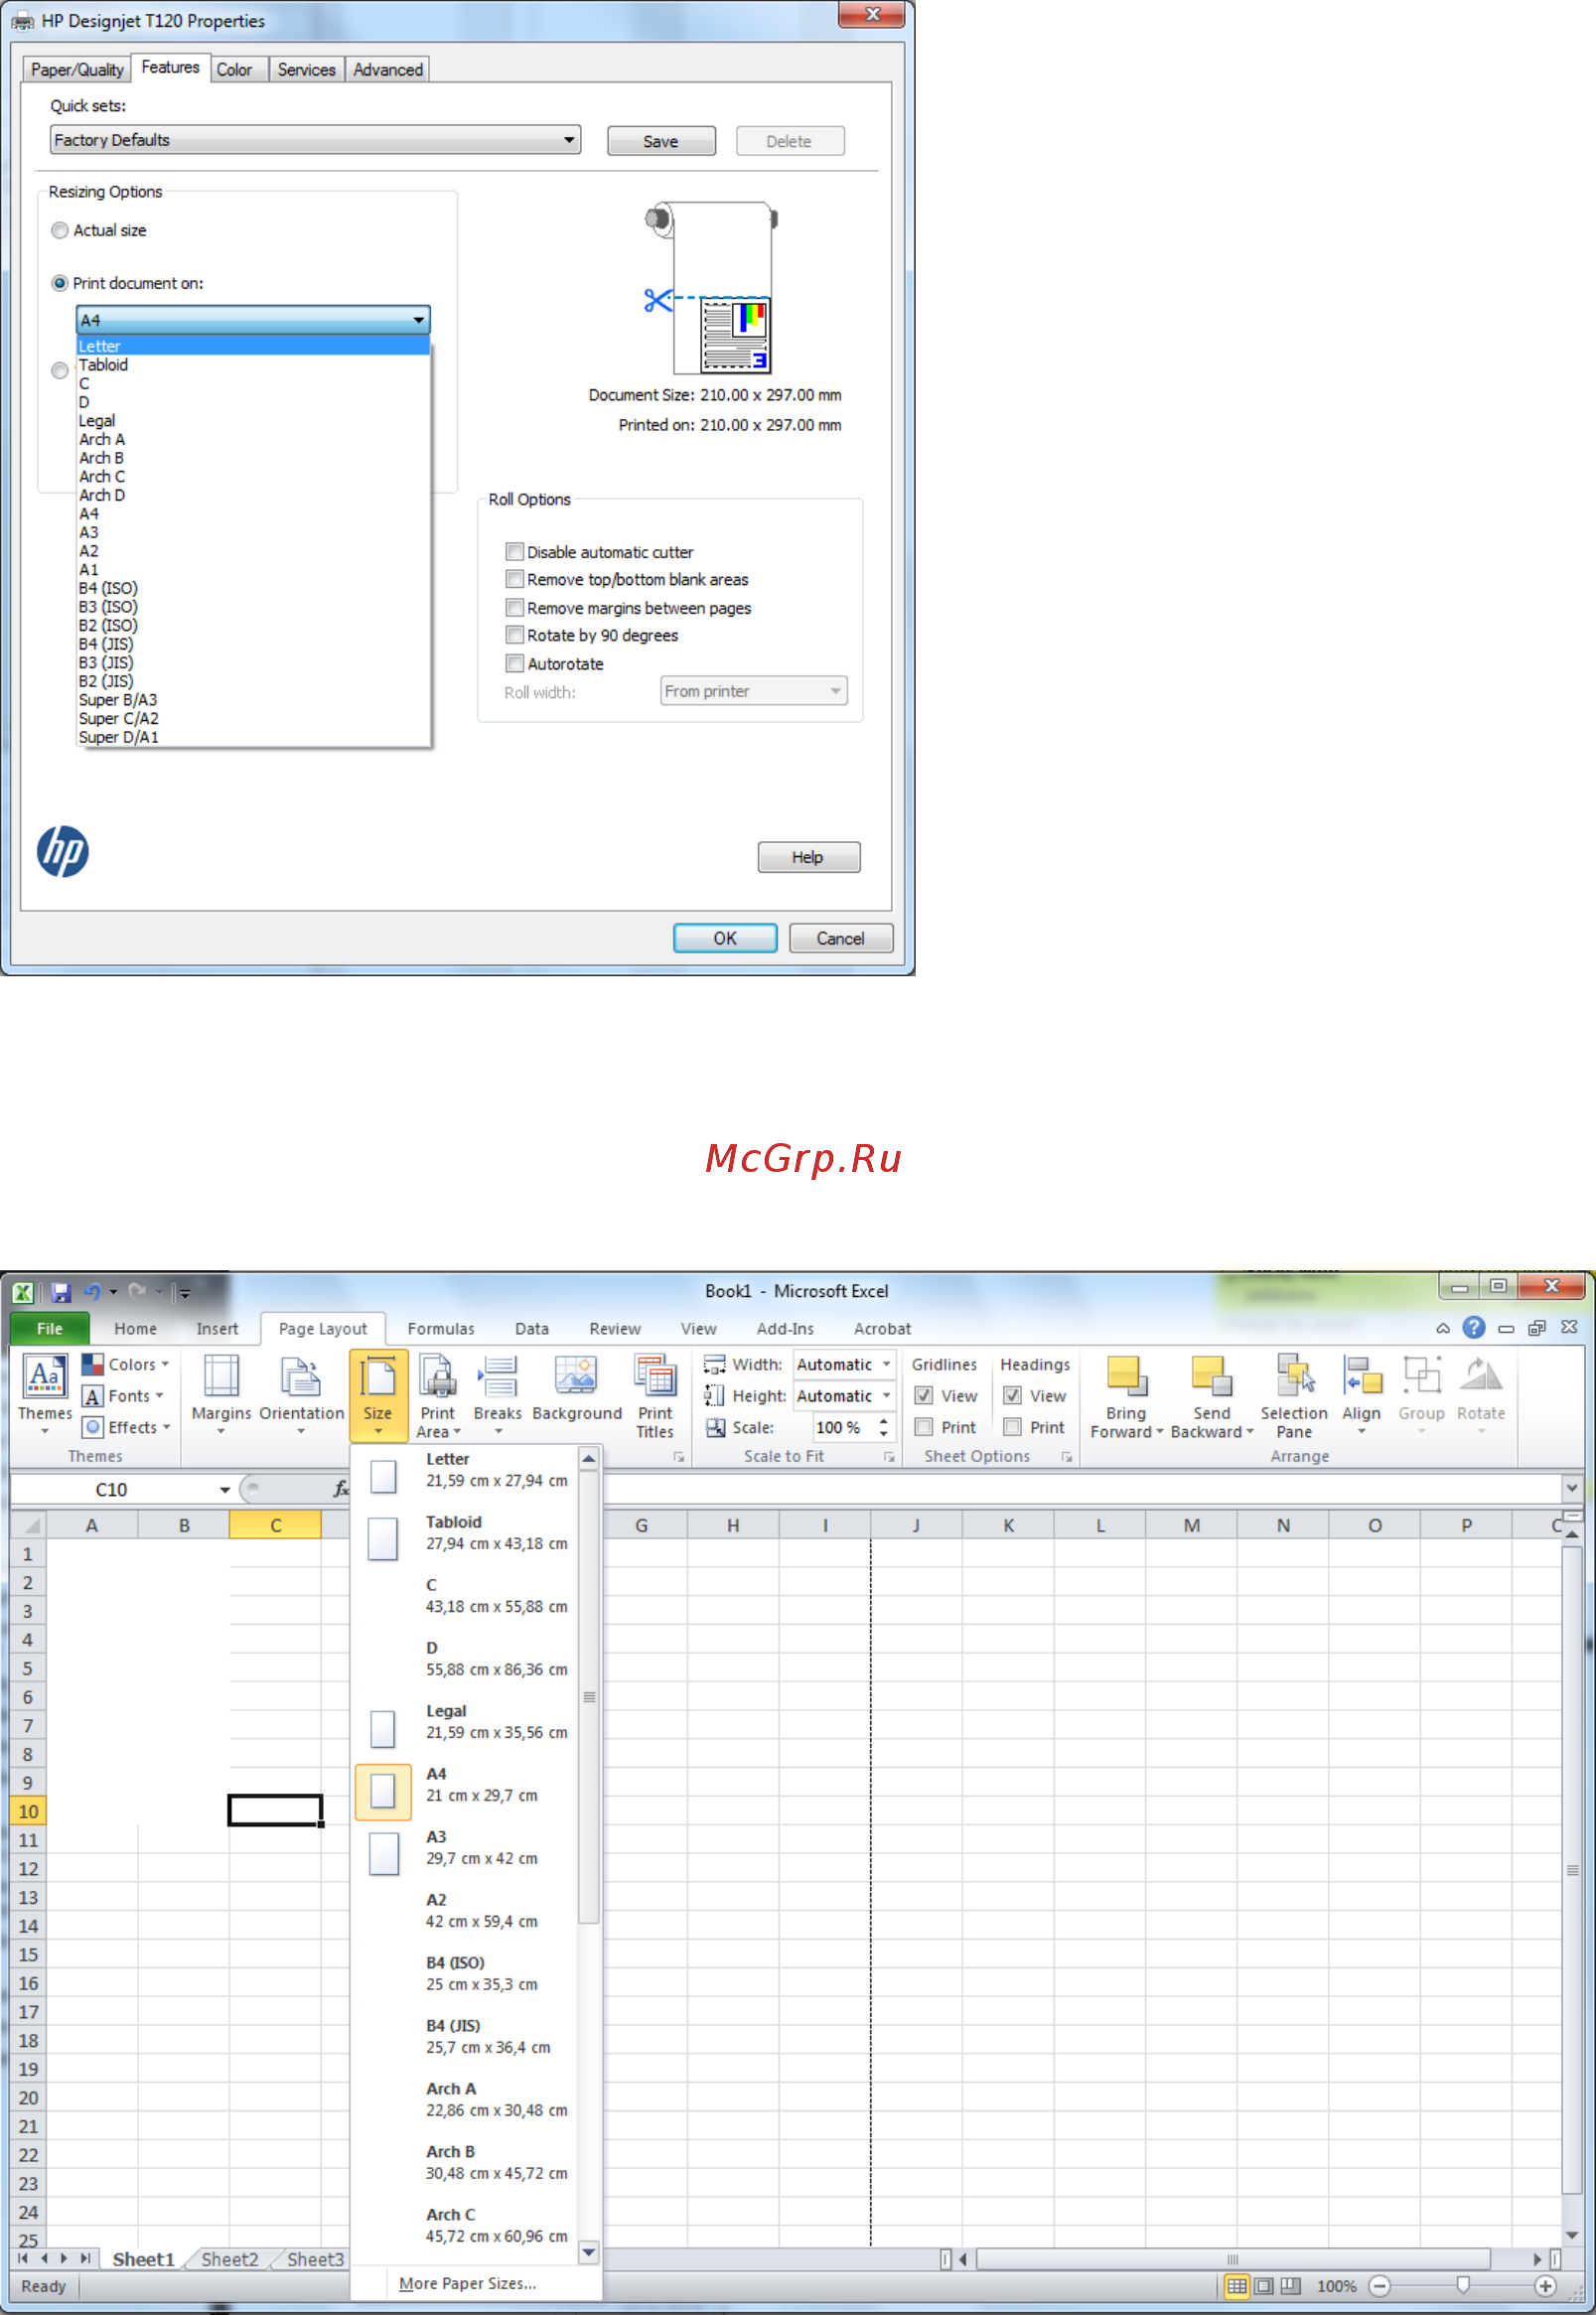This screenshot has width=1596, height=2315.
Task: Open the Roll width From printer dropdown
Action: click(x=753, y=691)
